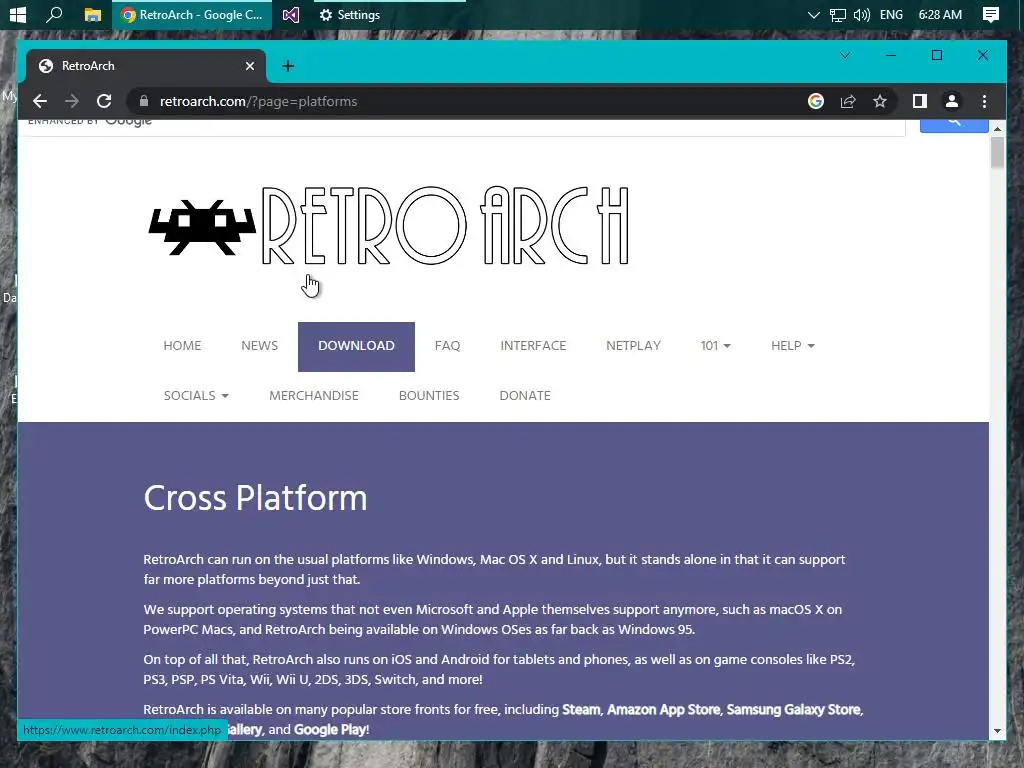Follow the Google Play link
1024x768 pixels.
pos(330,729)
